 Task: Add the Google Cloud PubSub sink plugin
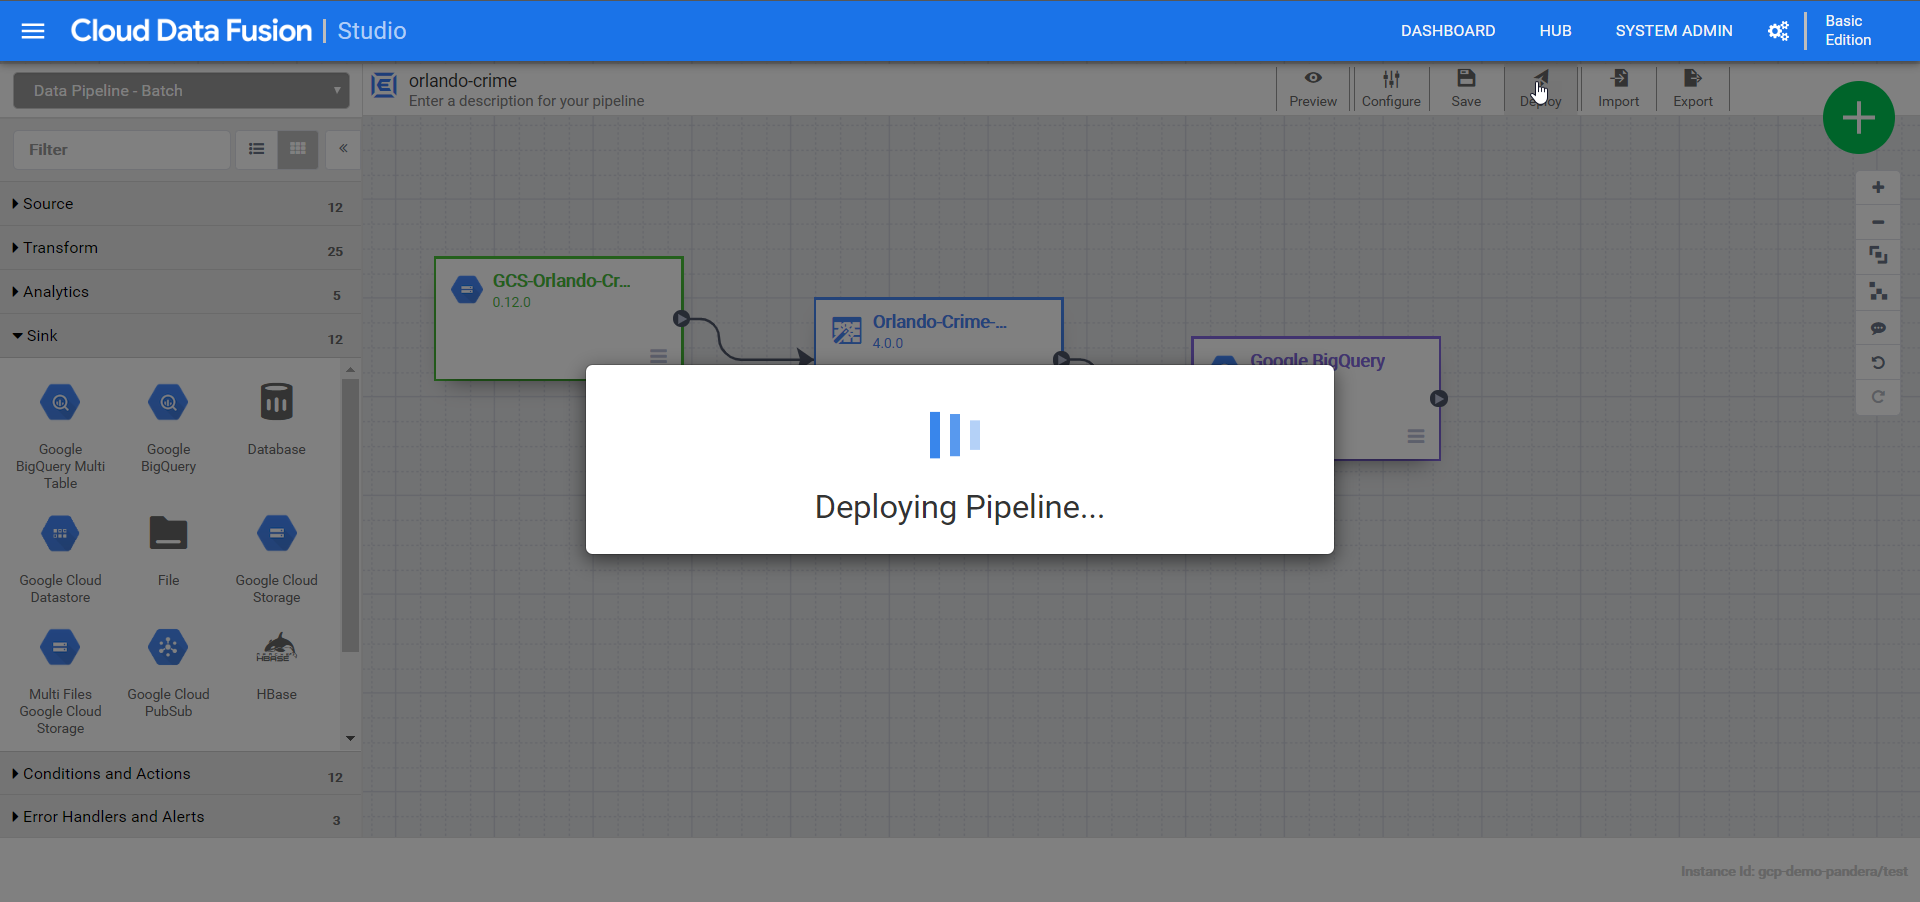(x=168, y=648)
